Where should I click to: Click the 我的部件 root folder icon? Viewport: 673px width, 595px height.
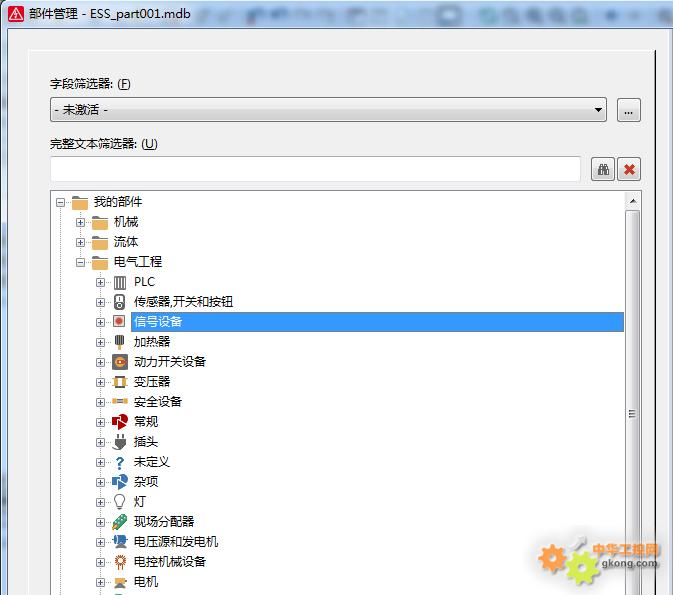pyautogui.click(x=80, y=202)
